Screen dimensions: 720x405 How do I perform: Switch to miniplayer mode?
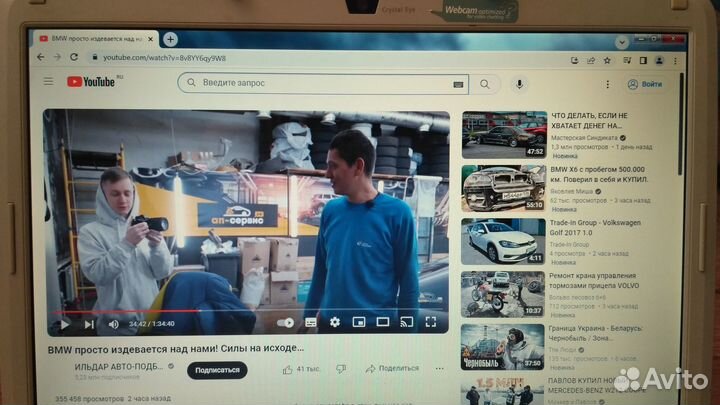(359, 322)
